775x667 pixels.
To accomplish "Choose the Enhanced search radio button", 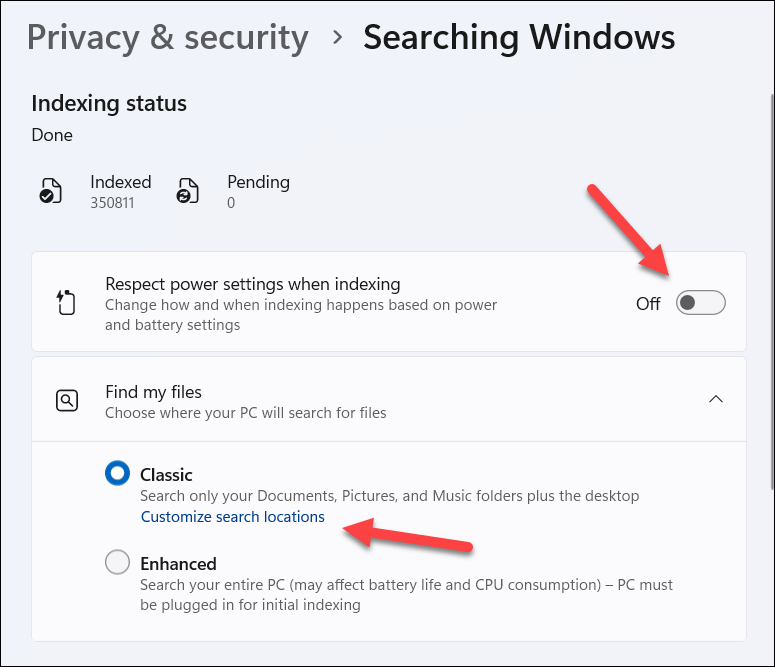I will 117,563.
